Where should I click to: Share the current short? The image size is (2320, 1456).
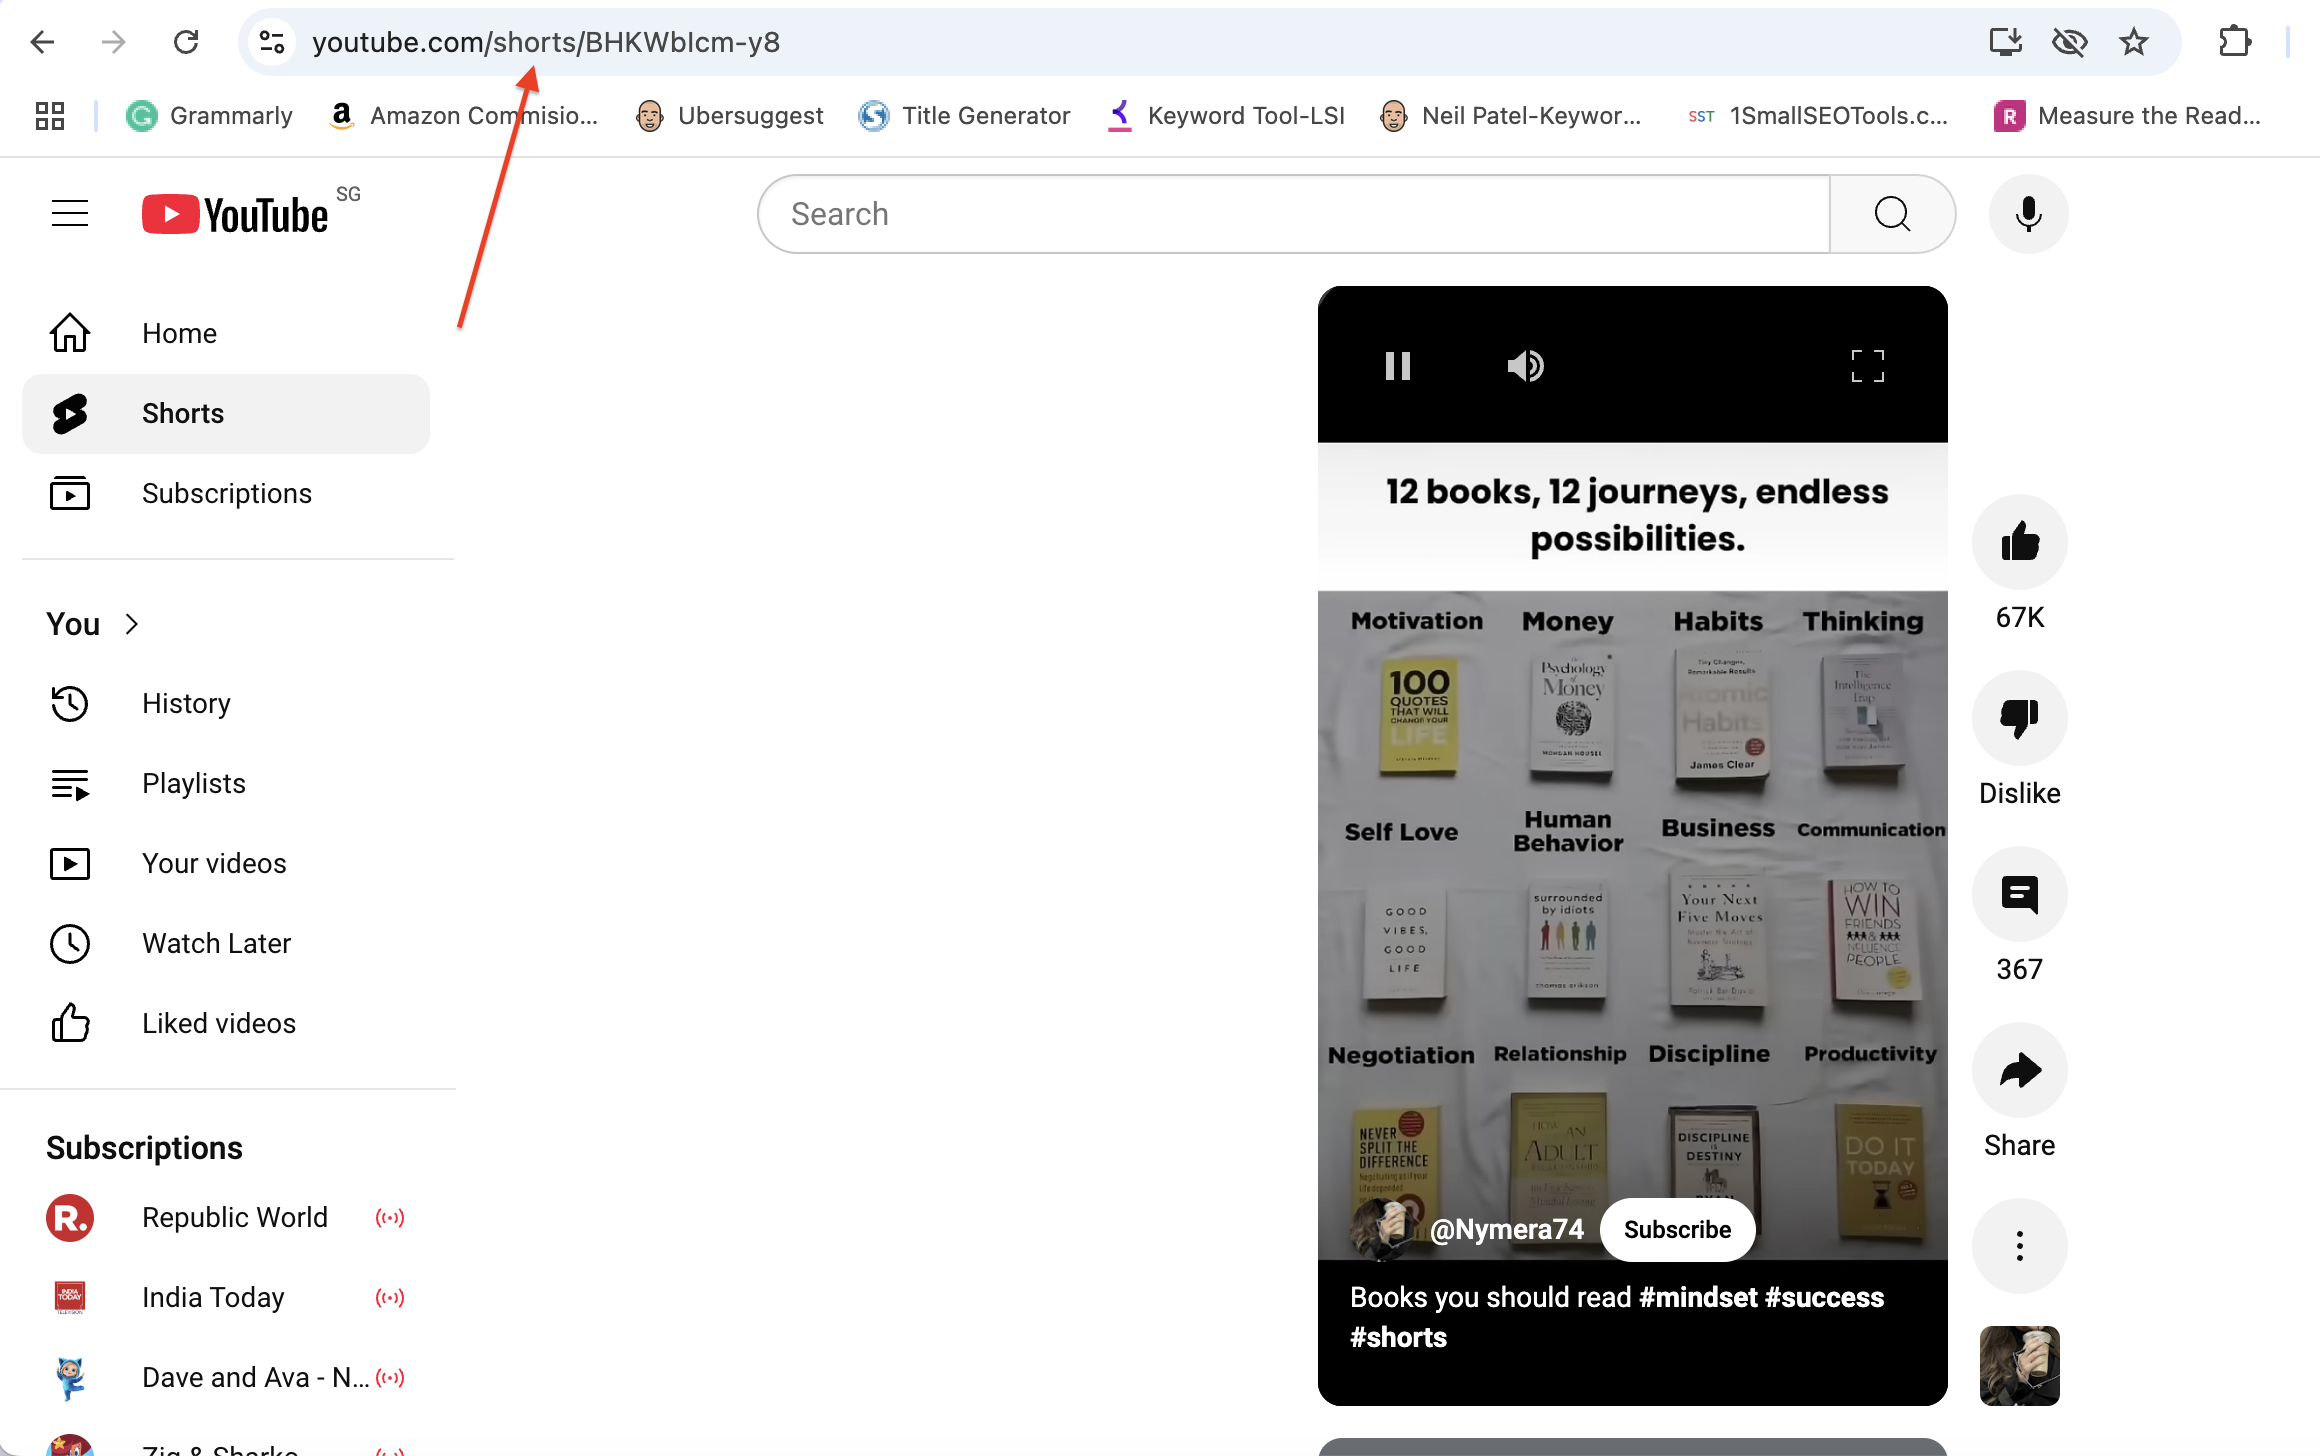[2019, 1070]
